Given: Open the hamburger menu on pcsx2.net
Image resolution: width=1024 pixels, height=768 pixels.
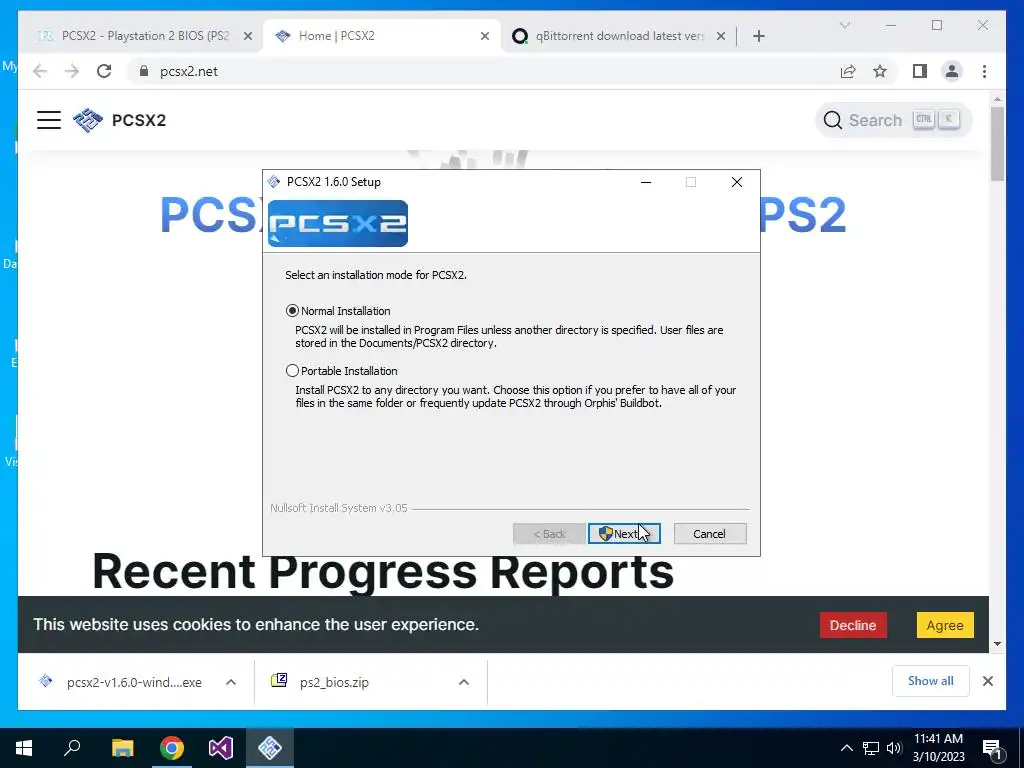Looking at the screenshot, I should click(x=49, y=120).
